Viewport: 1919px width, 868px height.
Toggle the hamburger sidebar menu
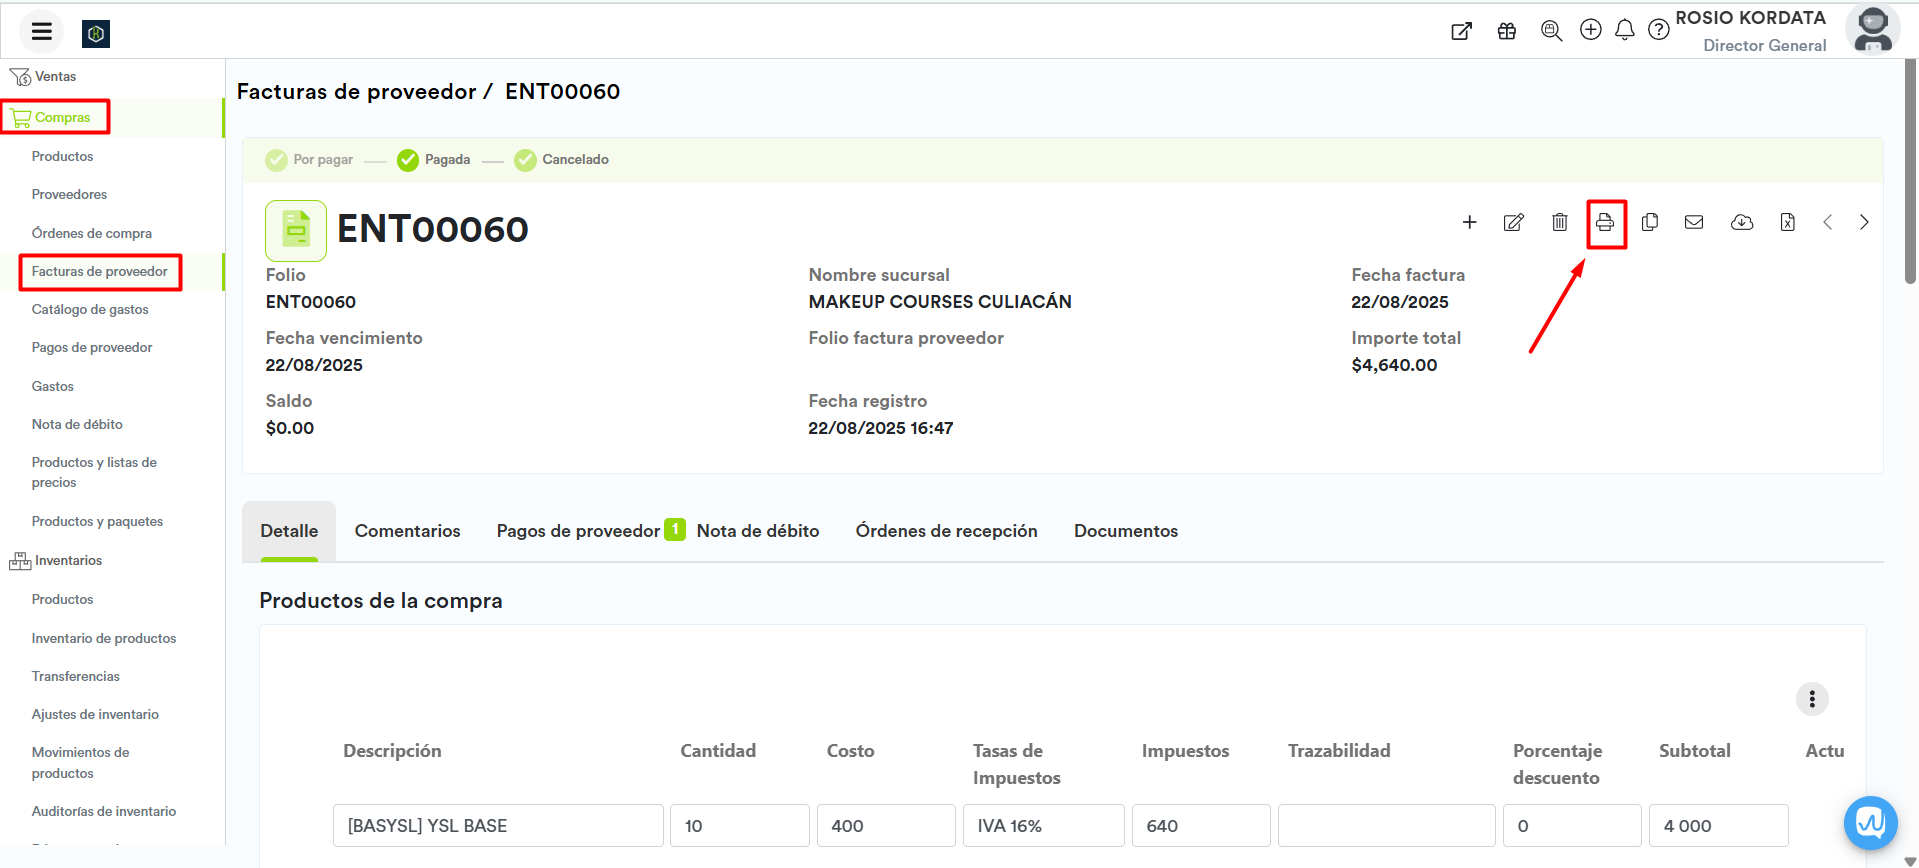point(41,32)
